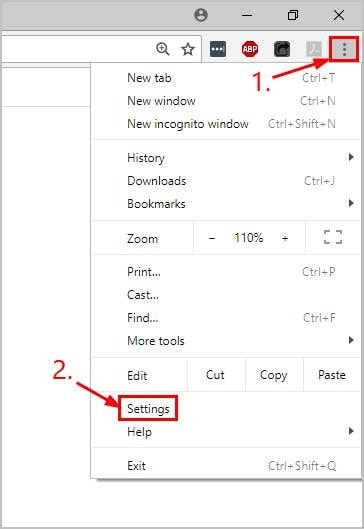Click the zoom magnifier icon in address bar
Image resolution: width=364 pixels, height=529 pixels.
click(163, 49)
